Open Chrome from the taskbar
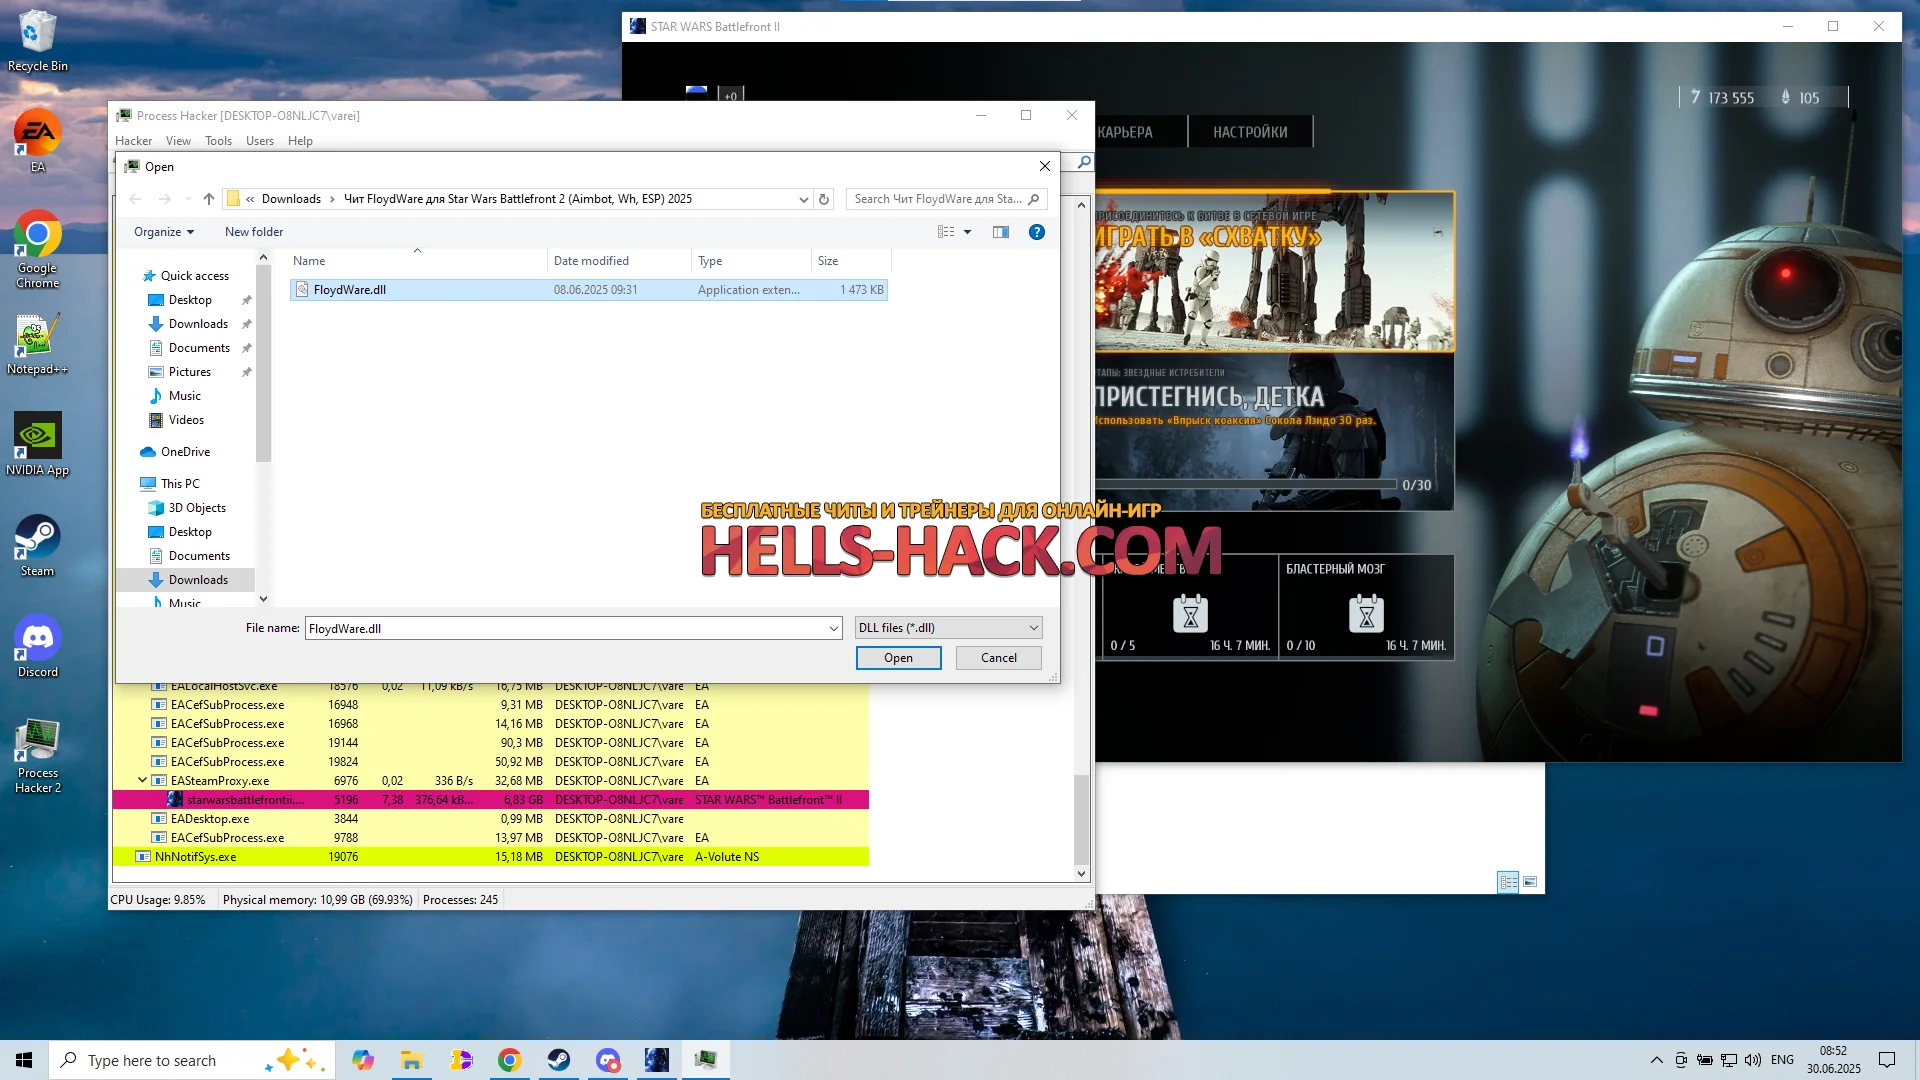Viewport: 1920px width, 1080px height. pos(510,1060)
